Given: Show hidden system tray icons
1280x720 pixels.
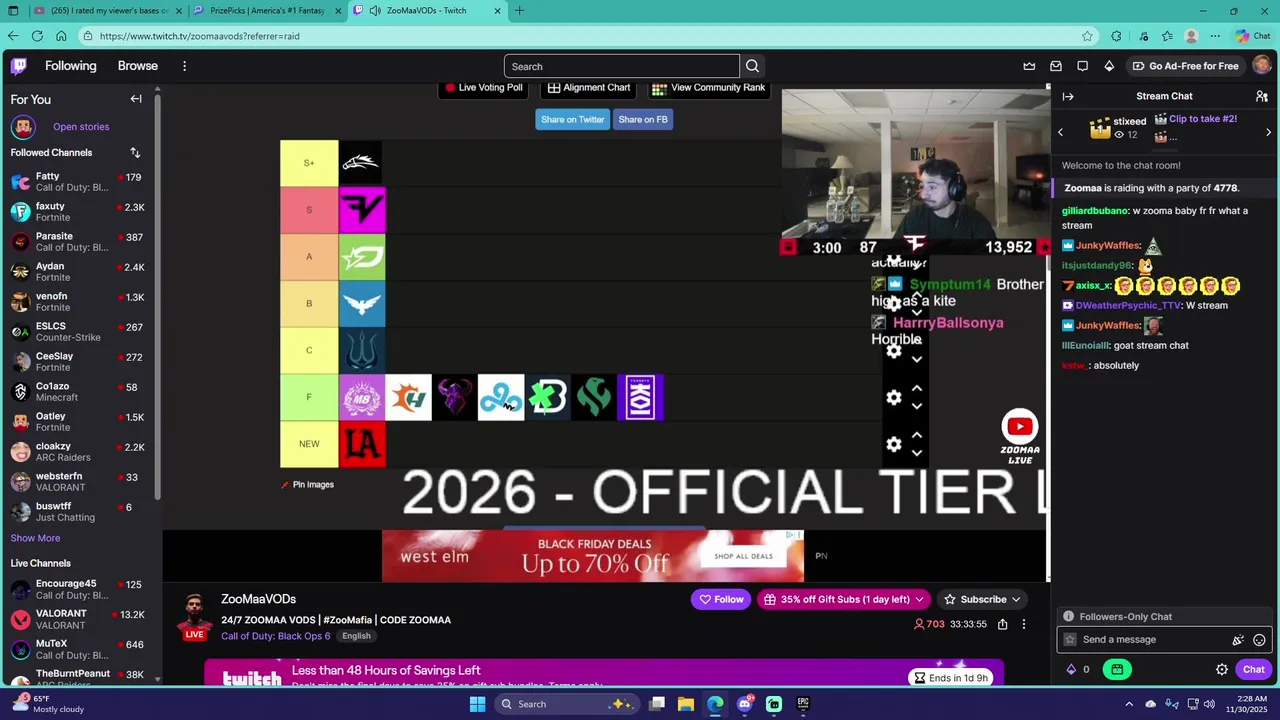Looking at the screenshot, I should tap(1129, 704).
